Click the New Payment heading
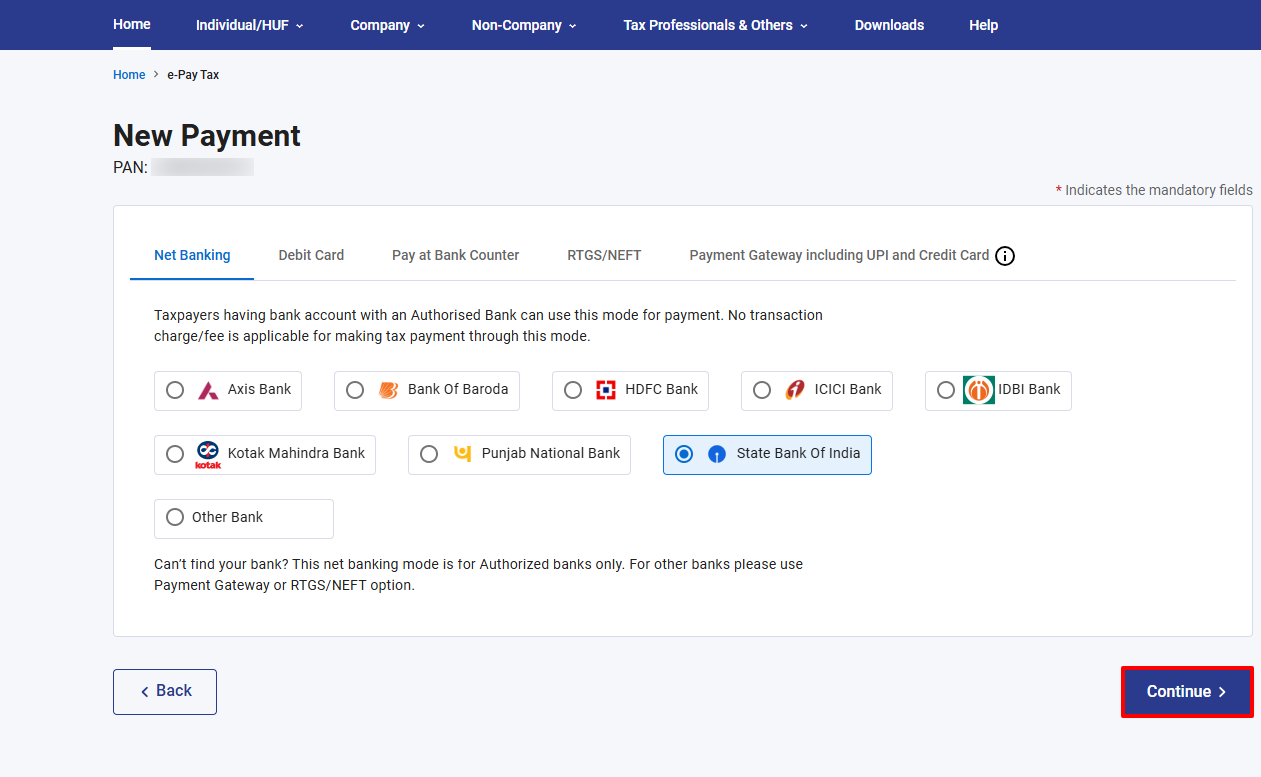The height and width of the screenshot is (777, 1261). pyautogui.click(x=207, y=136)
